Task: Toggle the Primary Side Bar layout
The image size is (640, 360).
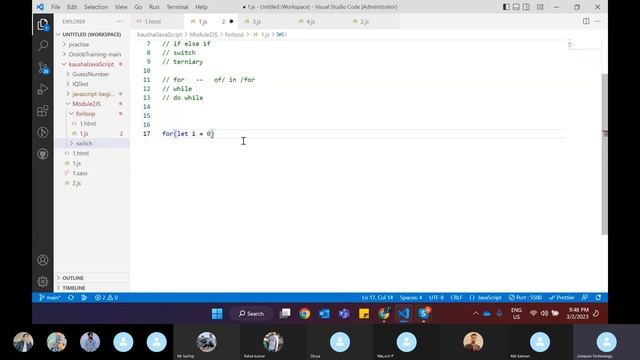Action: click(x=506, y=7)
